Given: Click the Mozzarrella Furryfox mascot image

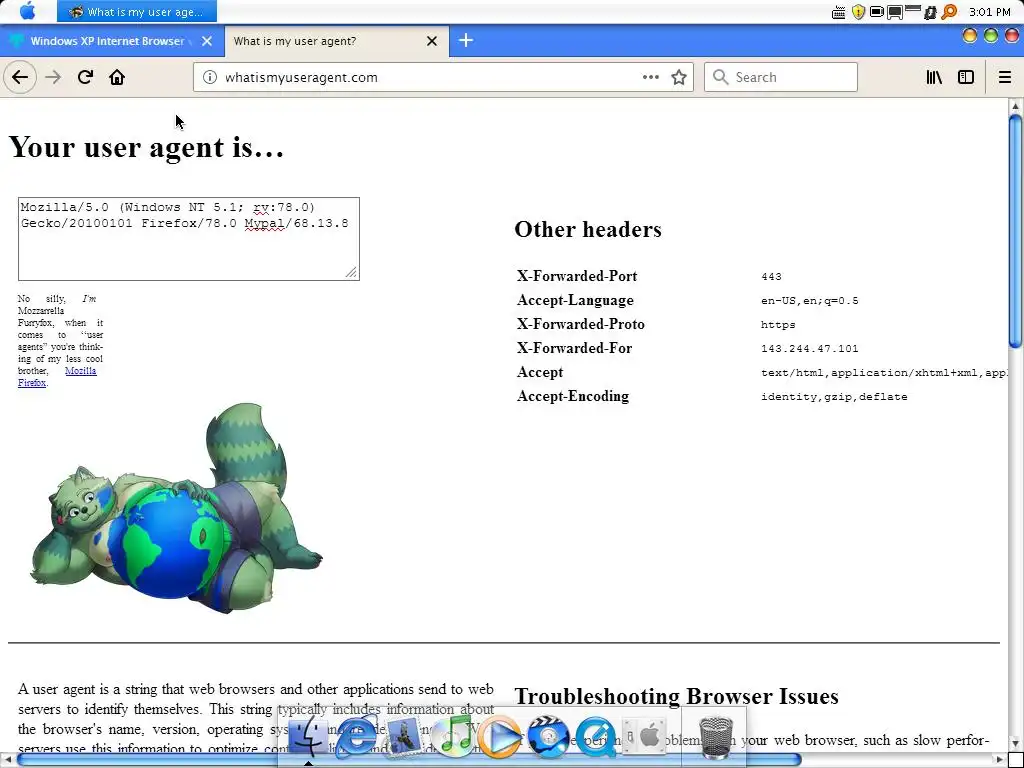Looking at the screenshot, I should (x=176, y=508).
